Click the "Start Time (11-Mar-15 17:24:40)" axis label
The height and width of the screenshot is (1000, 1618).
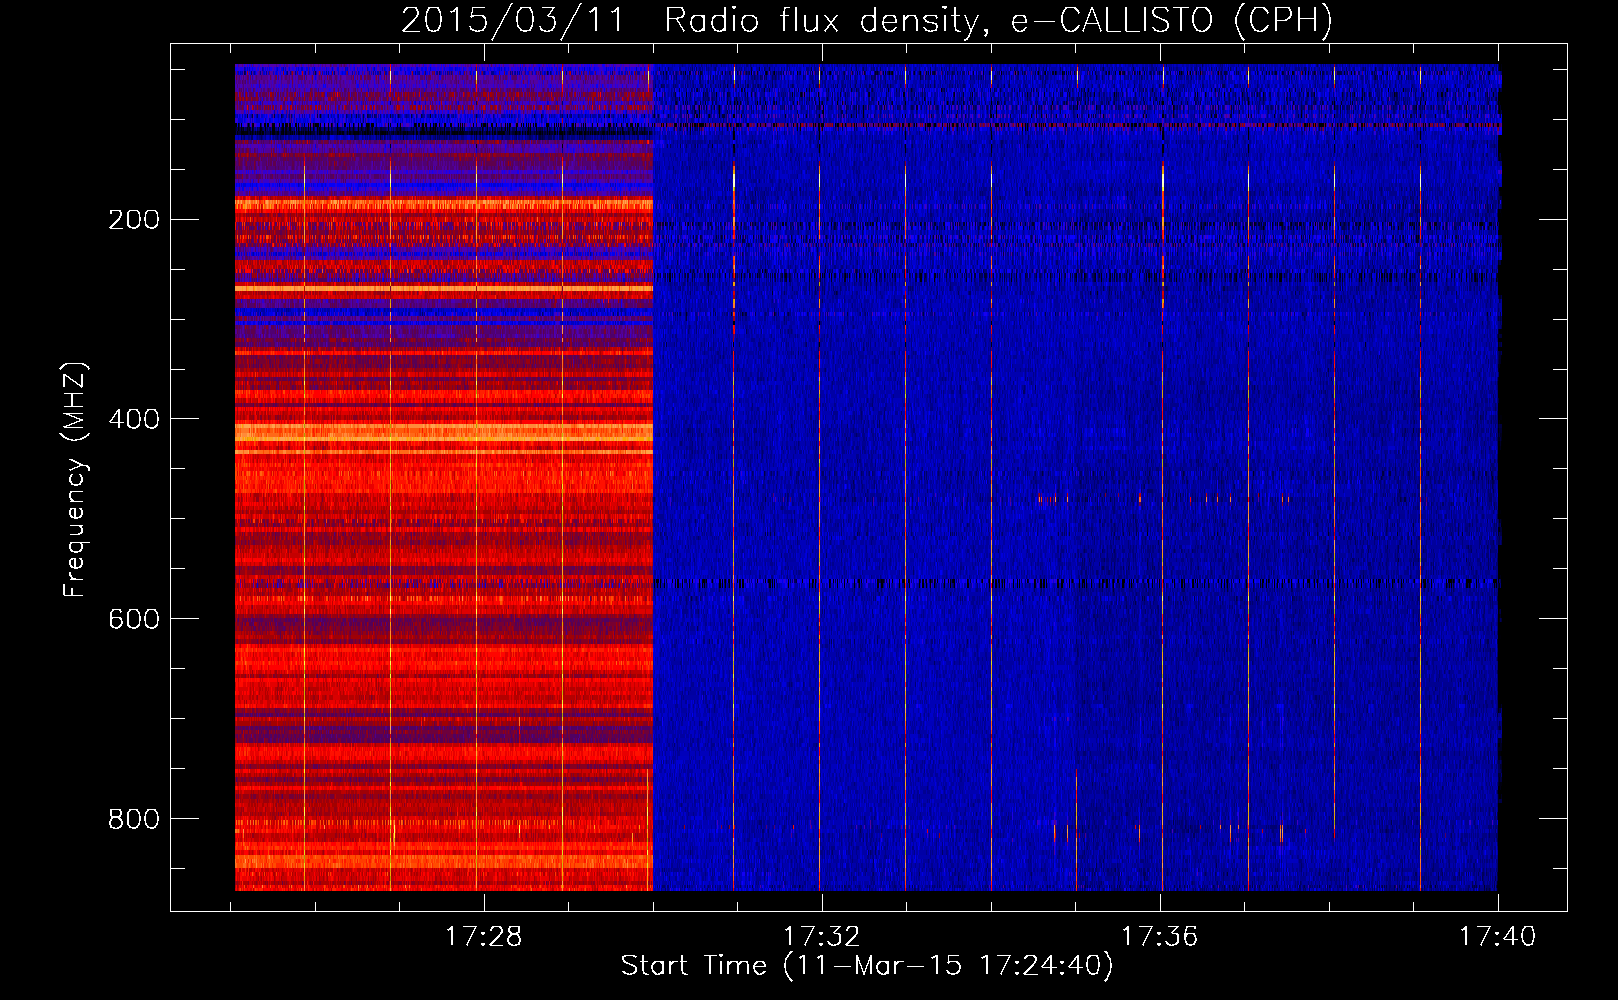tap(867, 966)
